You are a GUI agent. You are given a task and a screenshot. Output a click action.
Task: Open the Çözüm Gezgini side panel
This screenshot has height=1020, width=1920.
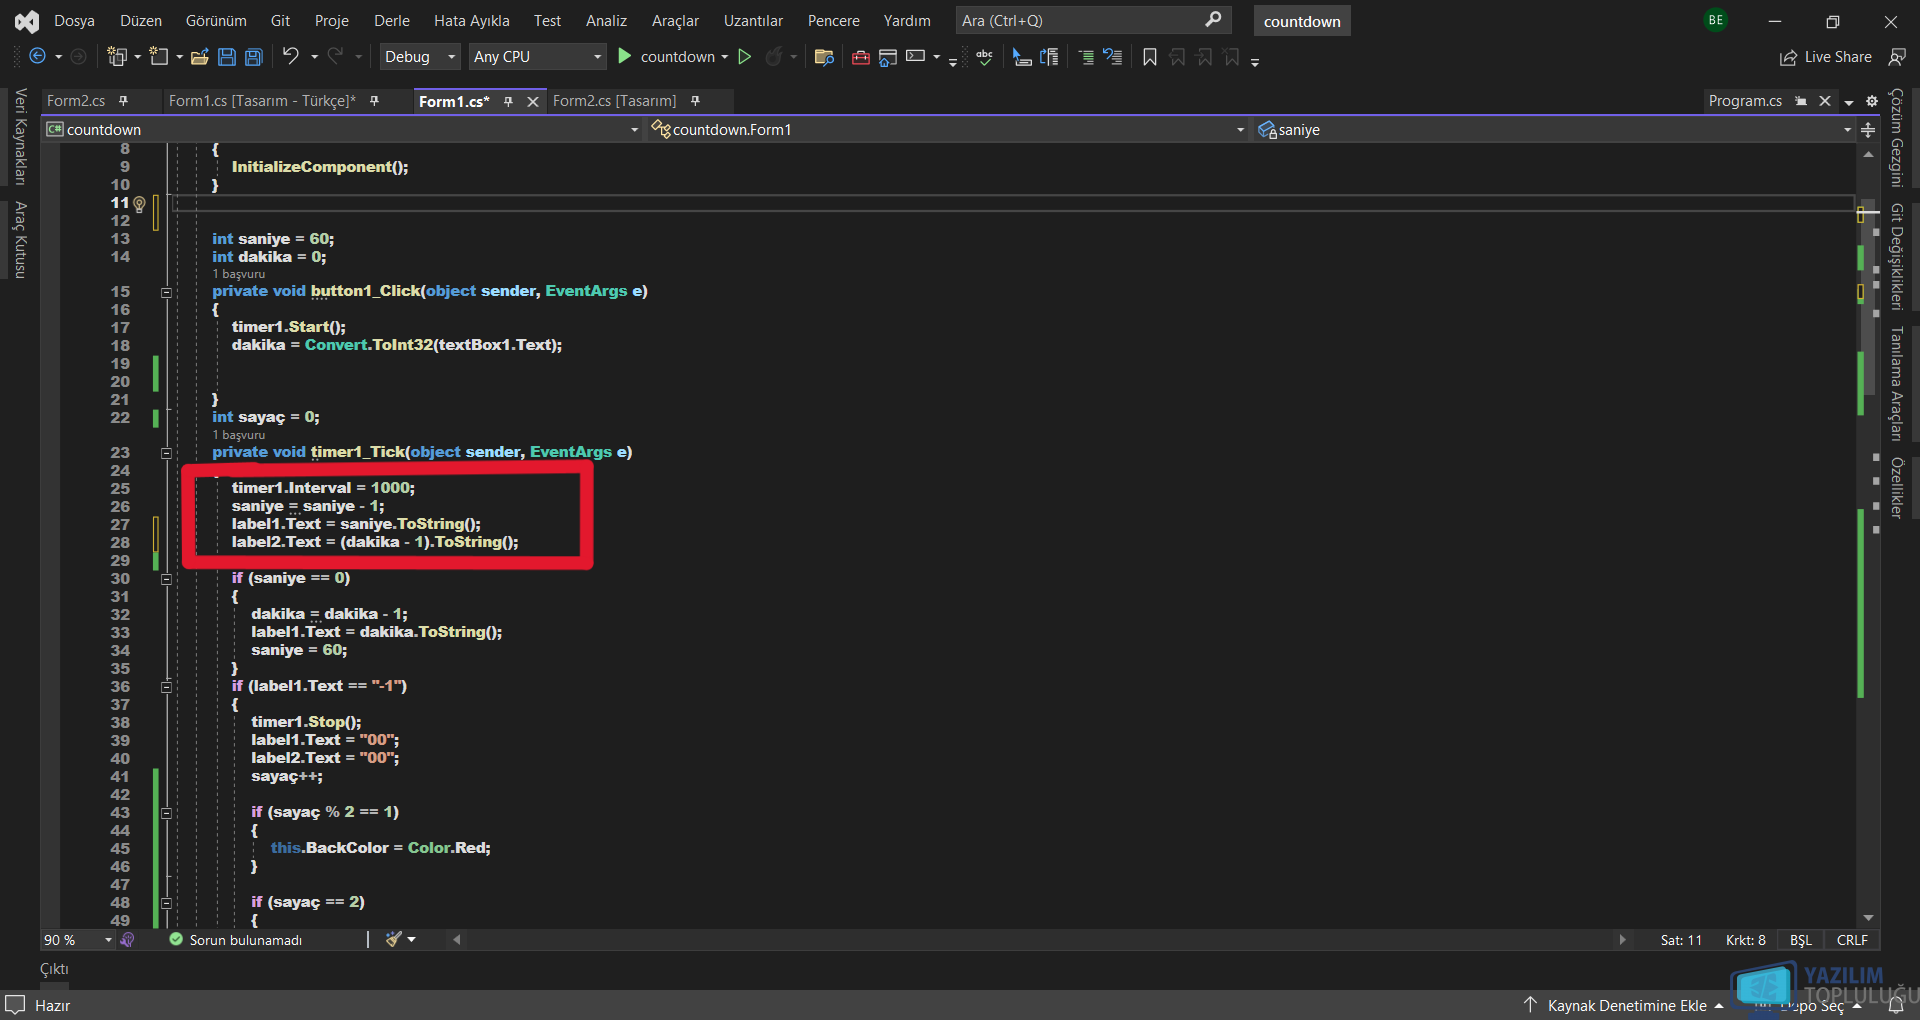pos(1895,138)
